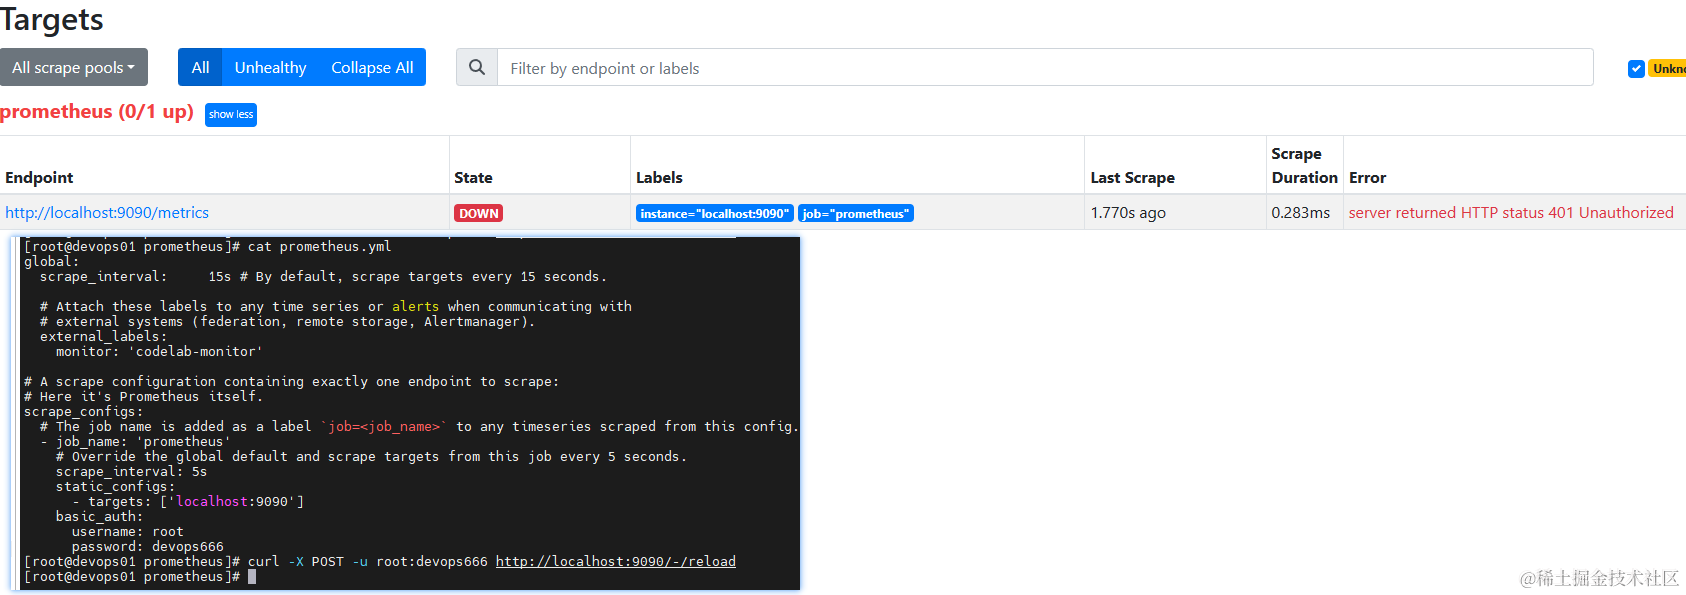Click the reload URL in the terminal
The image size is (1686, 595).
pyautogui.click(x=616, y=562)
